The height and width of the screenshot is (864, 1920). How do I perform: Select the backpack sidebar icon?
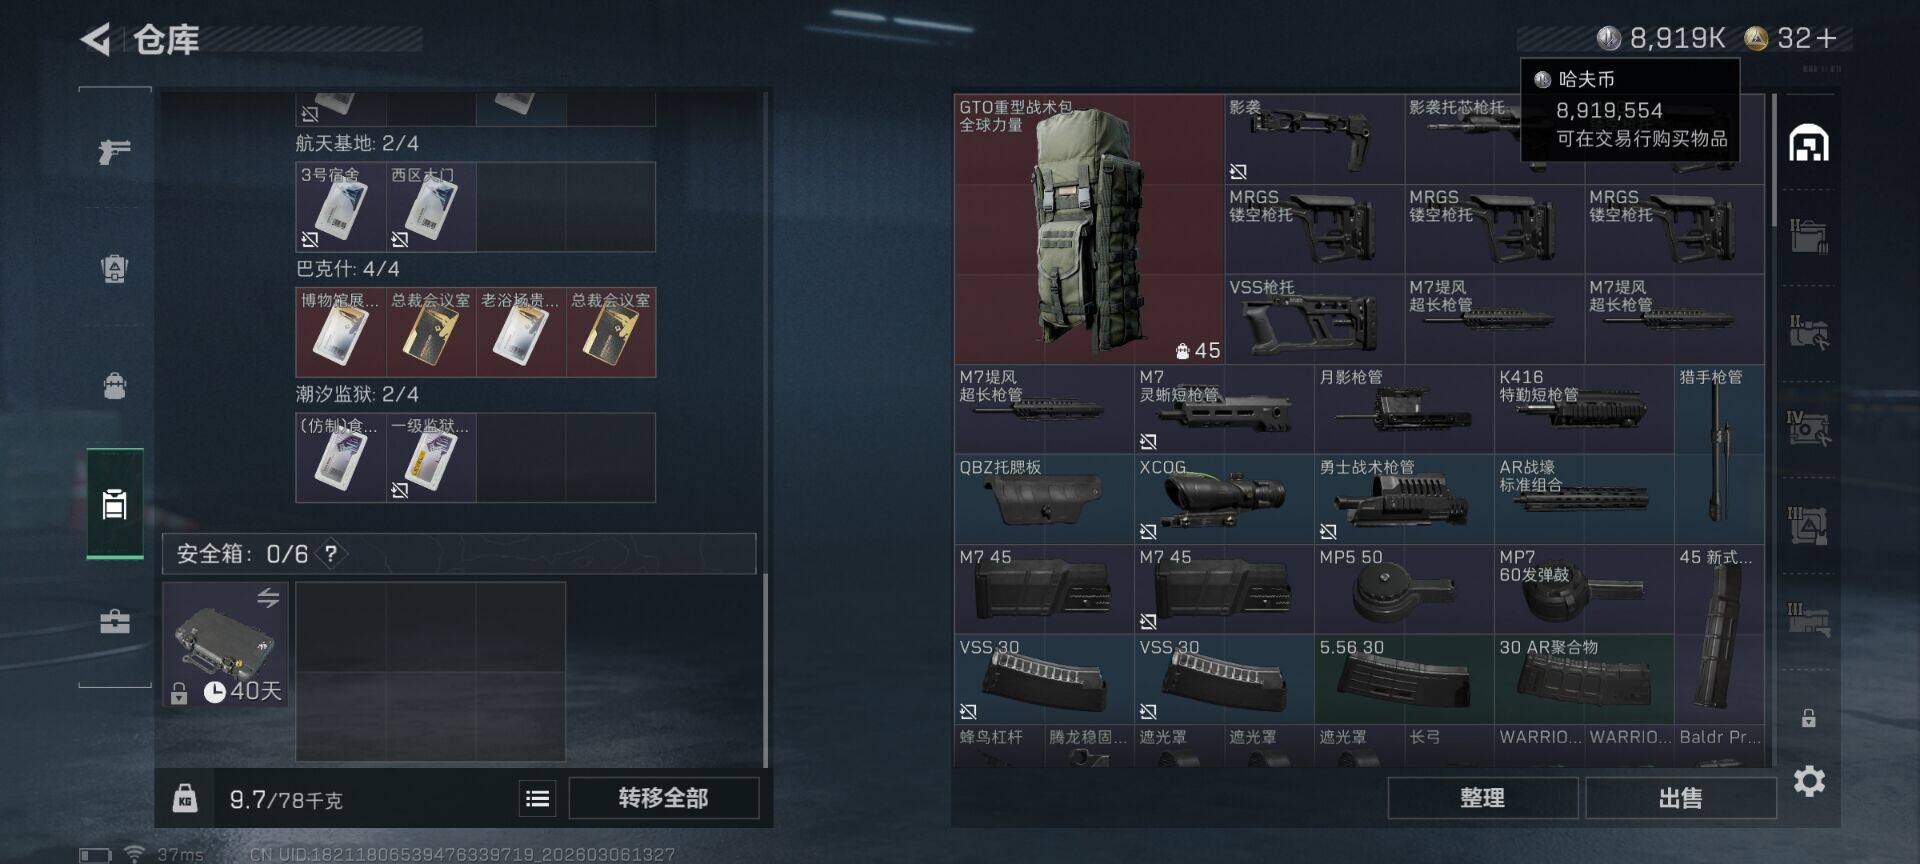(115, 386)
